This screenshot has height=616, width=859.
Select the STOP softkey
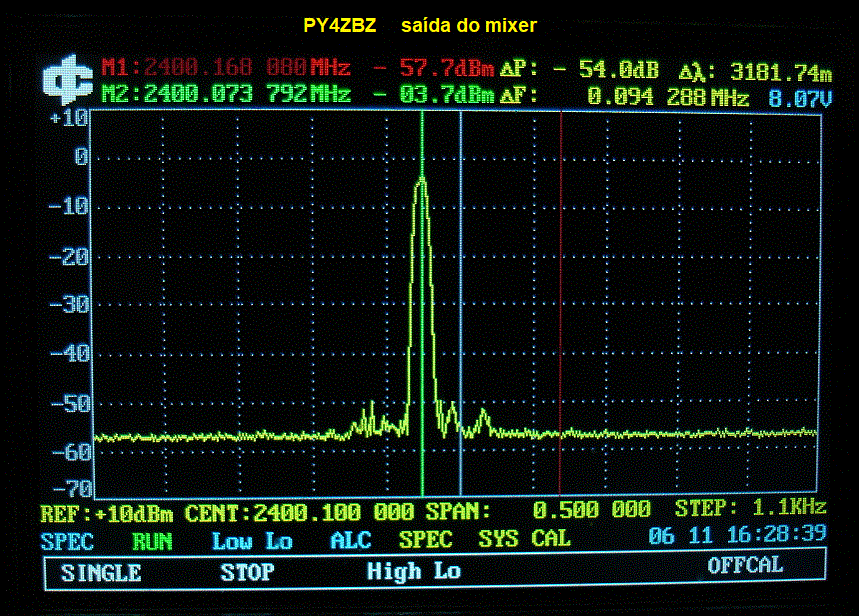(x=247, y=573)
